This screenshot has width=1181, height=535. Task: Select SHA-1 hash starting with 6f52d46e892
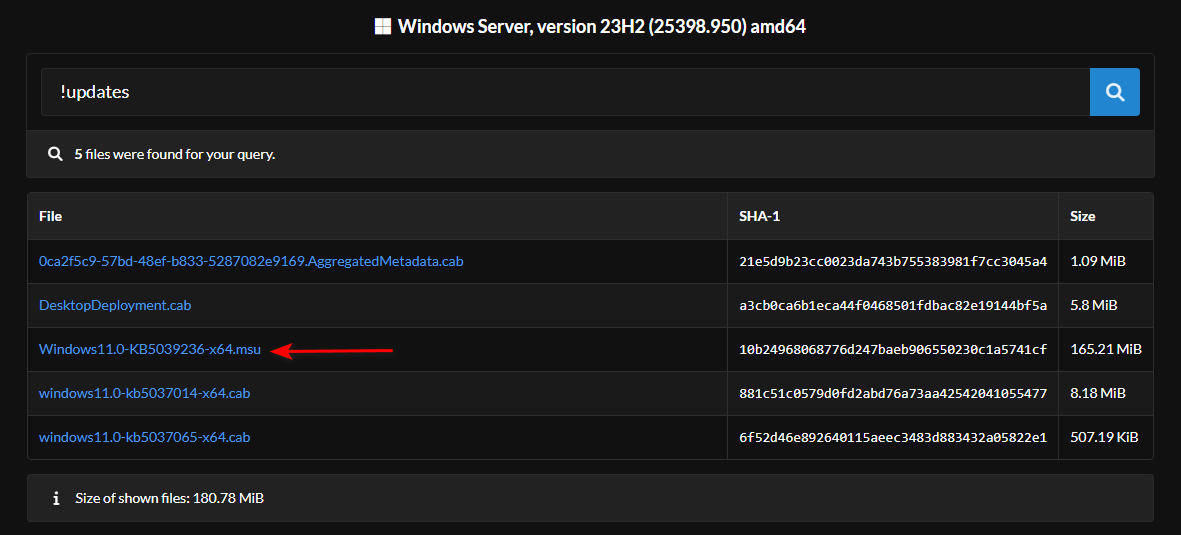[893, 437]
